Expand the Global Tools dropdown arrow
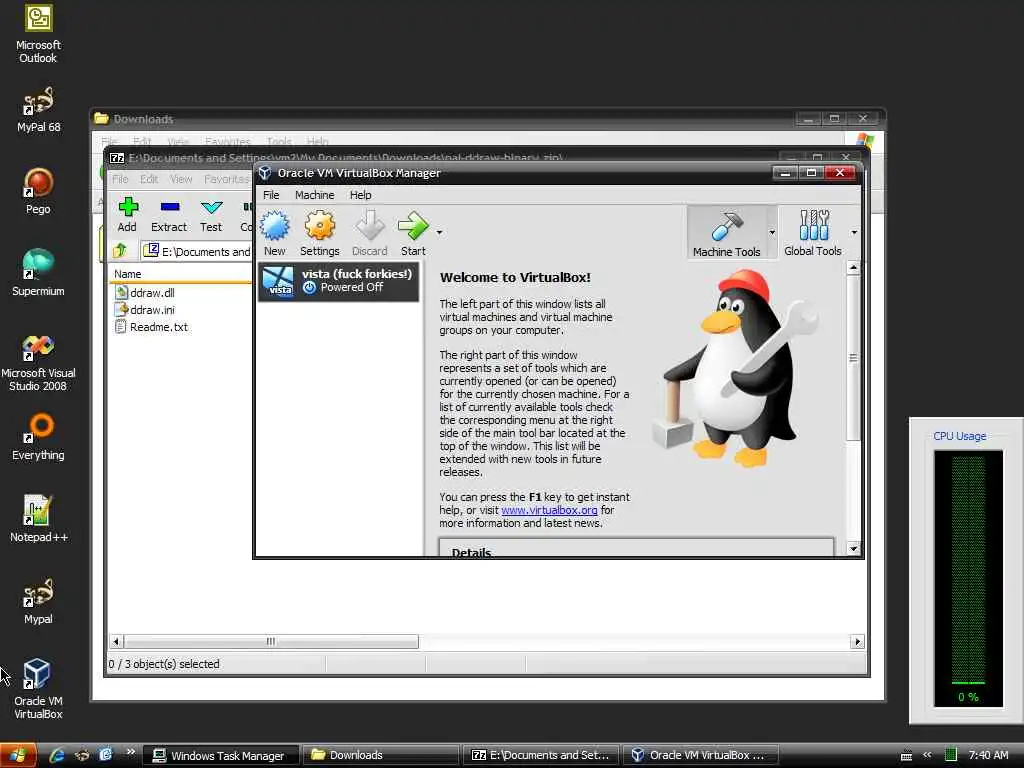The width and height of the screenshot is (1024, 768). [854, 232]
